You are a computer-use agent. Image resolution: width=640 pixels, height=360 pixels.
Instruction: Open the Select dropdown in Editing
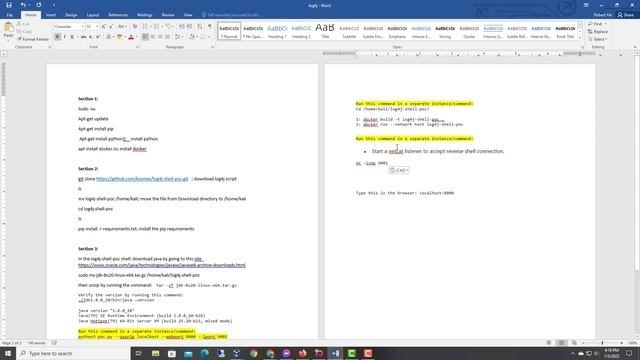pos(598,39)
